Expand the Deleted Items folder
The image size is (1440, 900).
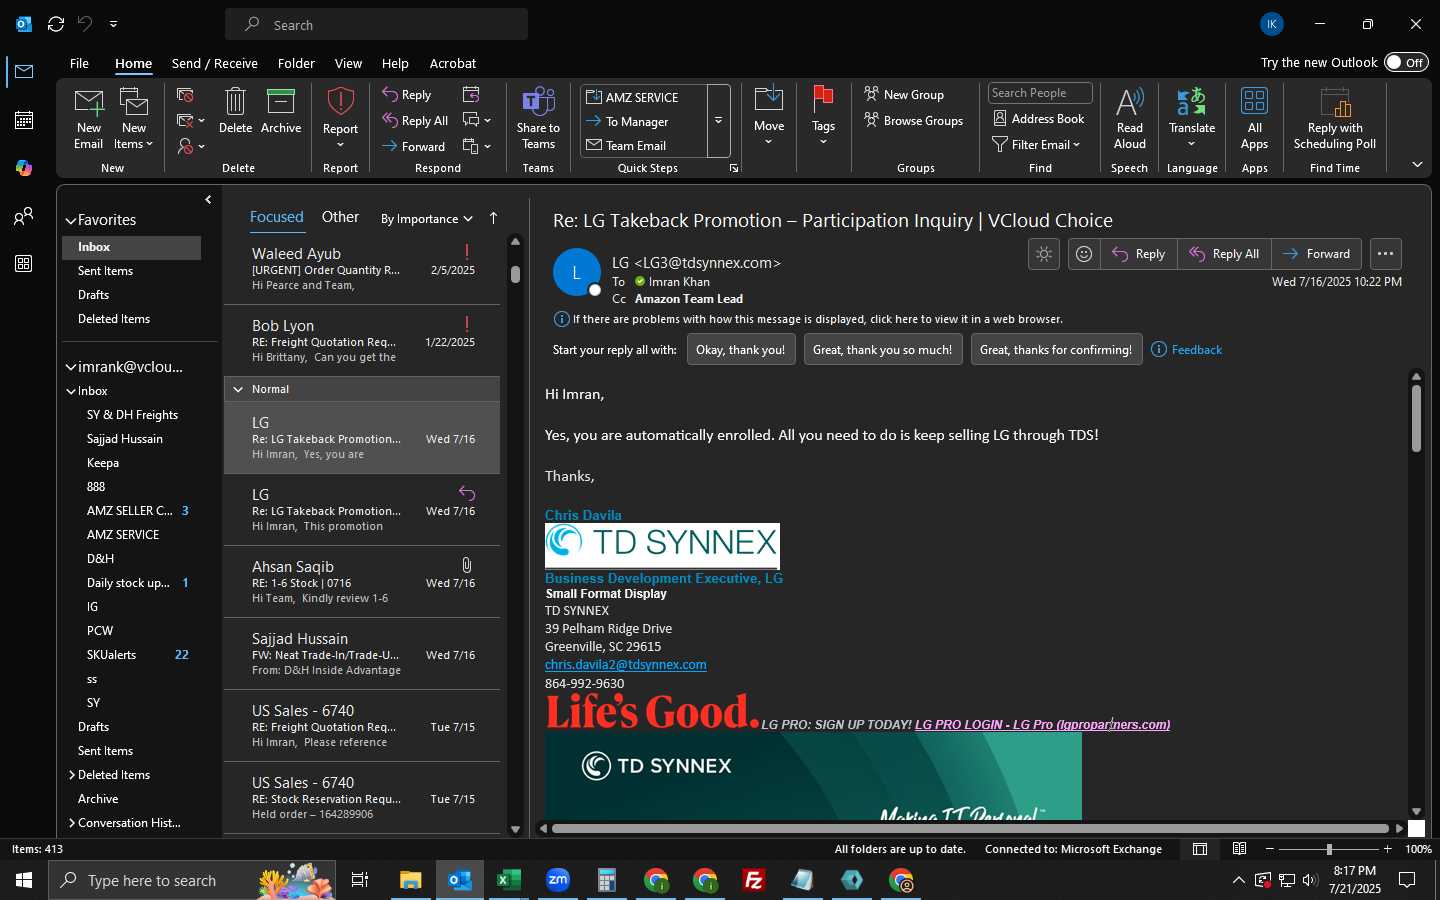point(72,775)
